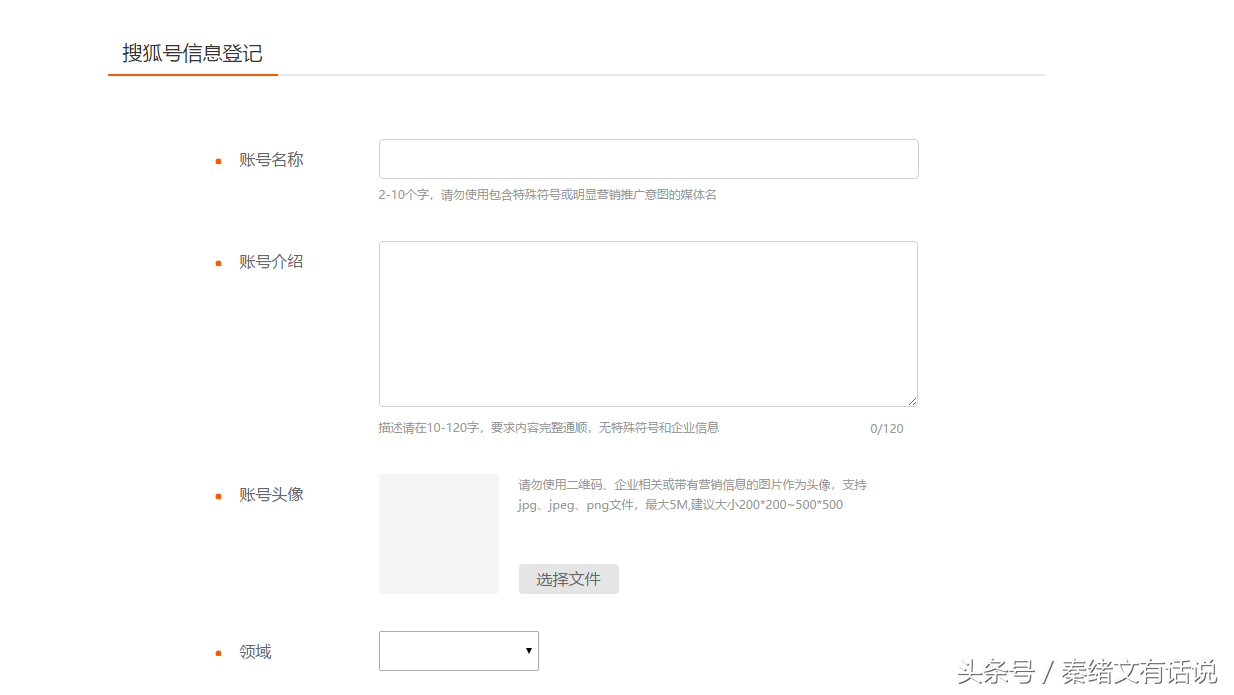
Task: Click the 搜狐号信息登记 tab header
Action: pos(192,53)
